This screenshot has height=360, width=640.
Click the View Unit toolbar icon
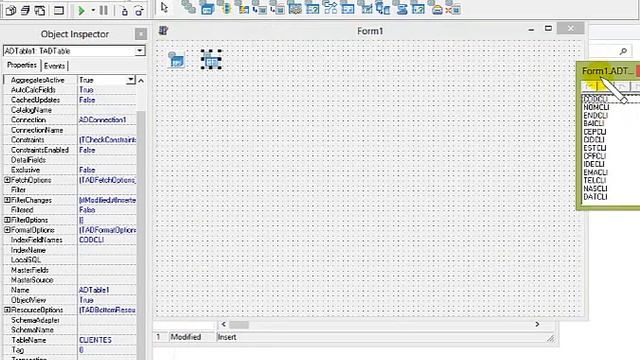click(x=11, y=10)
